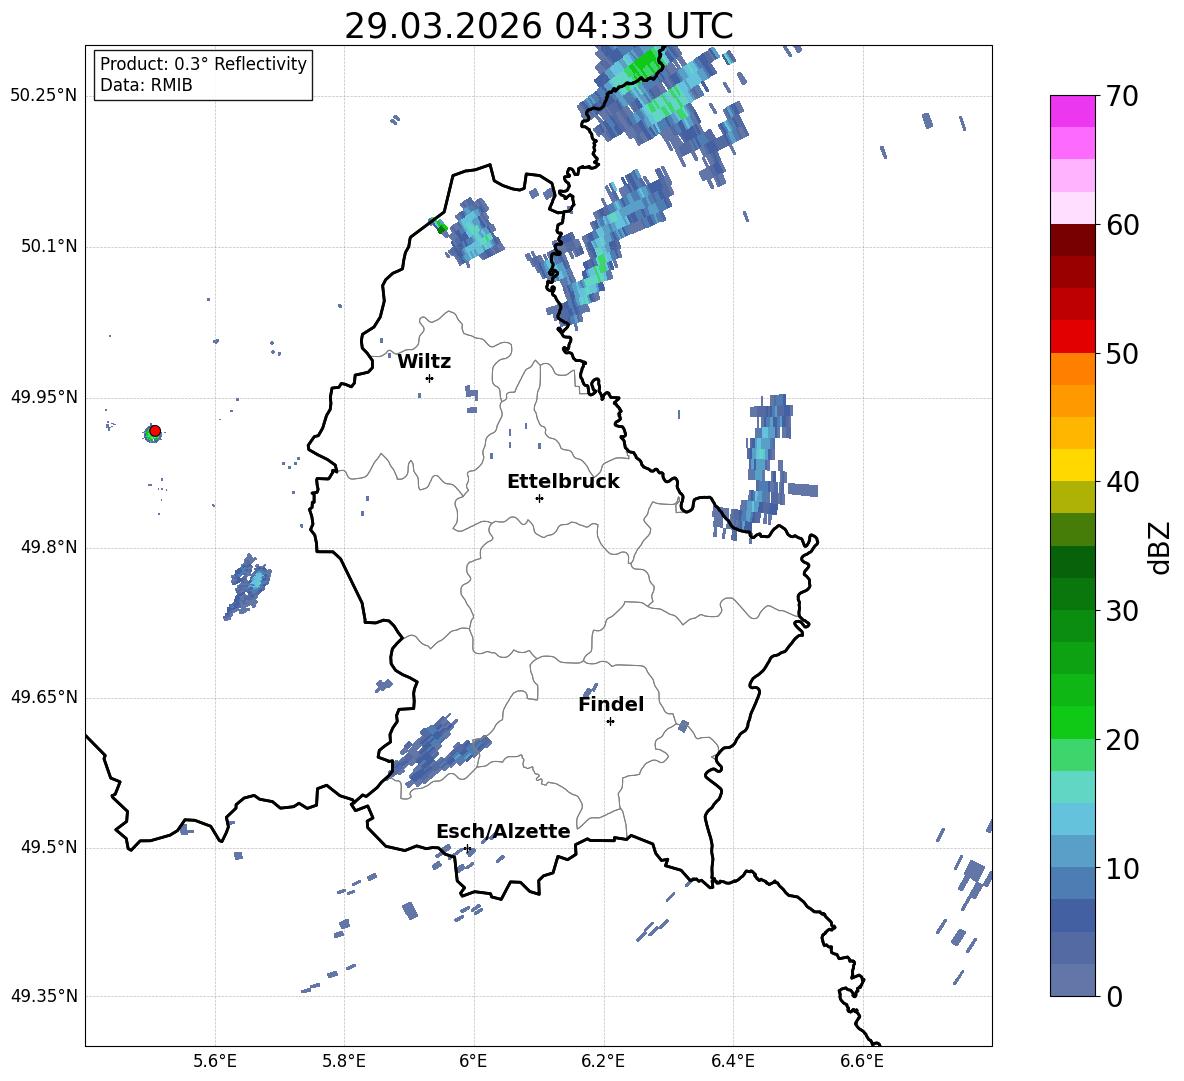This screenshot has width=1184, height=1081.
Task: Pick the yellow swatch just above 40 dBZ
Action: (x=1073, y=465)
